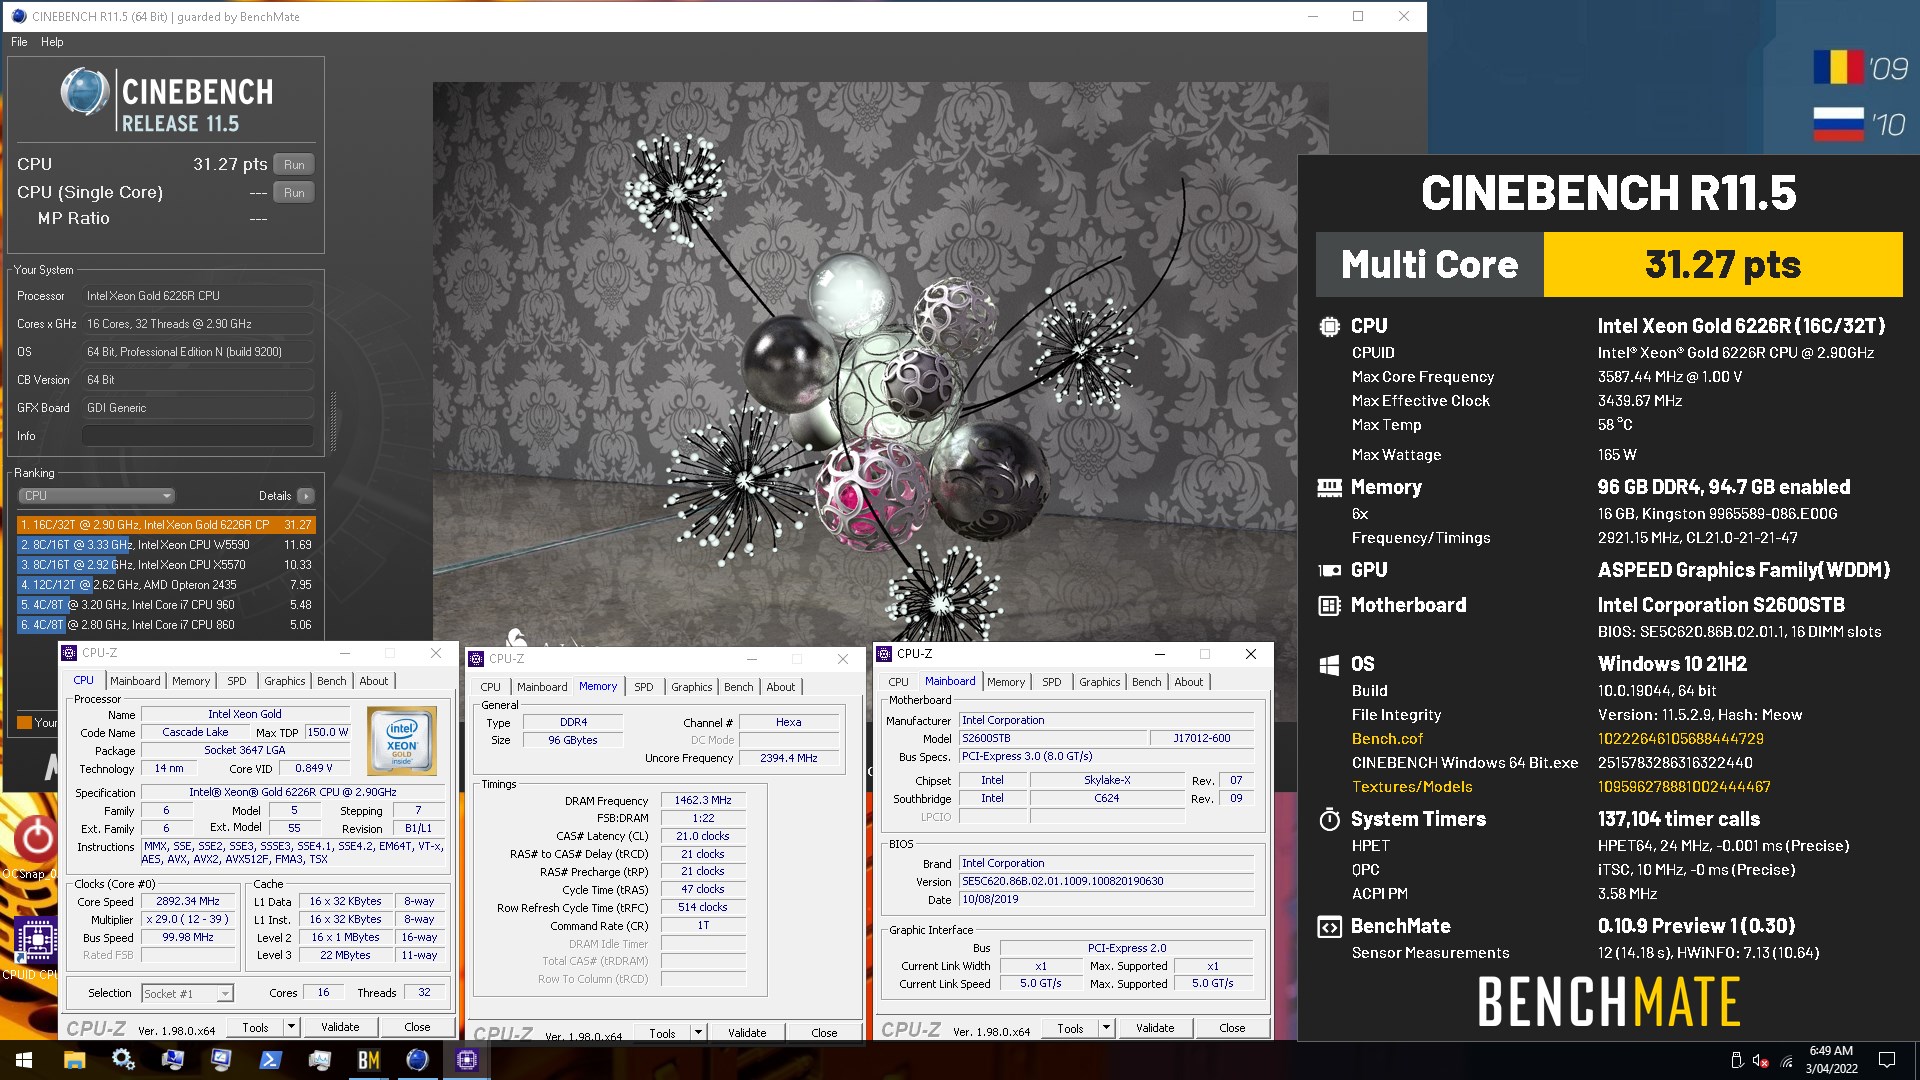Open File Explorer from the taskbar

(x=74, y=1060)
